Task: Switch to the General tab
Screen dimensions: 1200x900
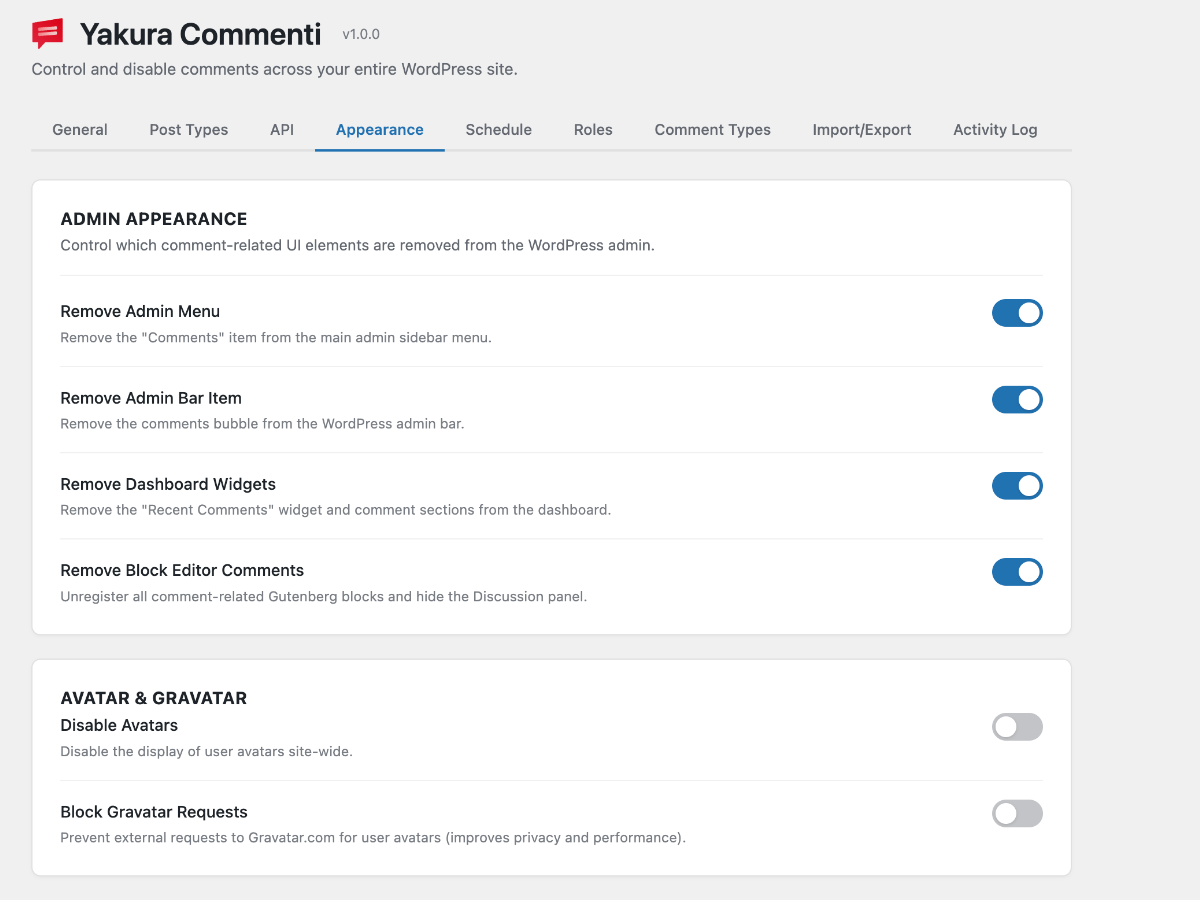Action: click(80, 129)
